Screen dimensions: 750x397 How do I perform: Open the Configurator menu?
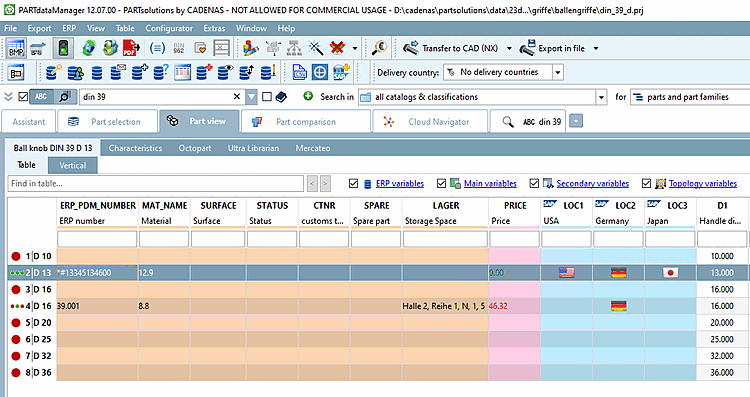169,28
